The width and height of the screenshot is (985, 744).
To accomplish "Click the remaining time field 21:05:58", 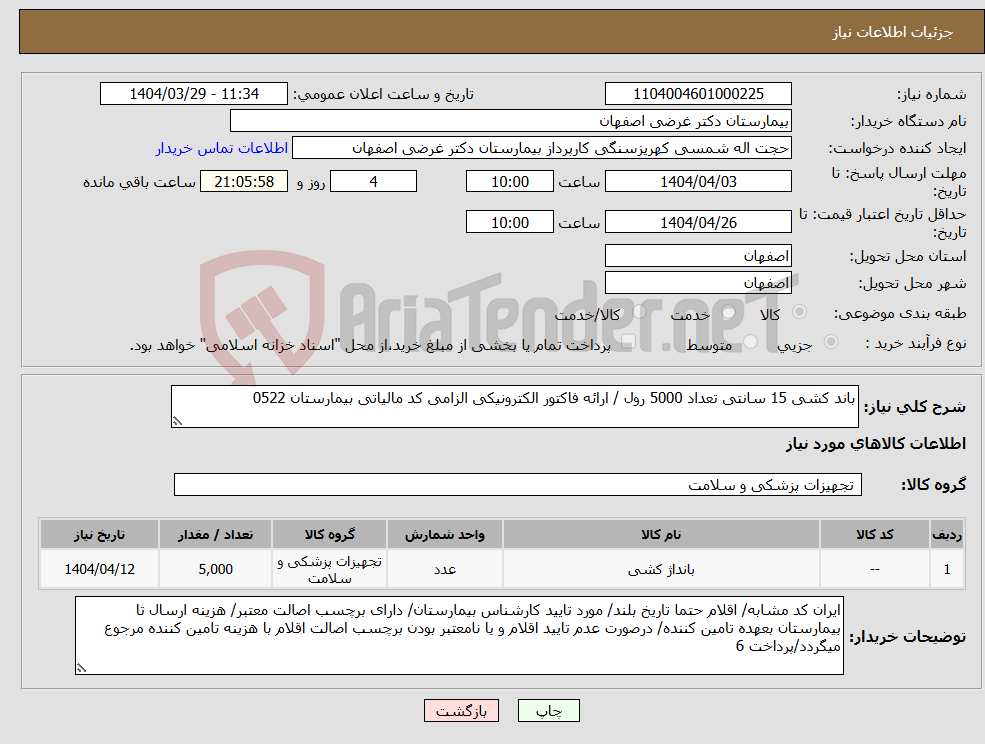I will [244, 182].
